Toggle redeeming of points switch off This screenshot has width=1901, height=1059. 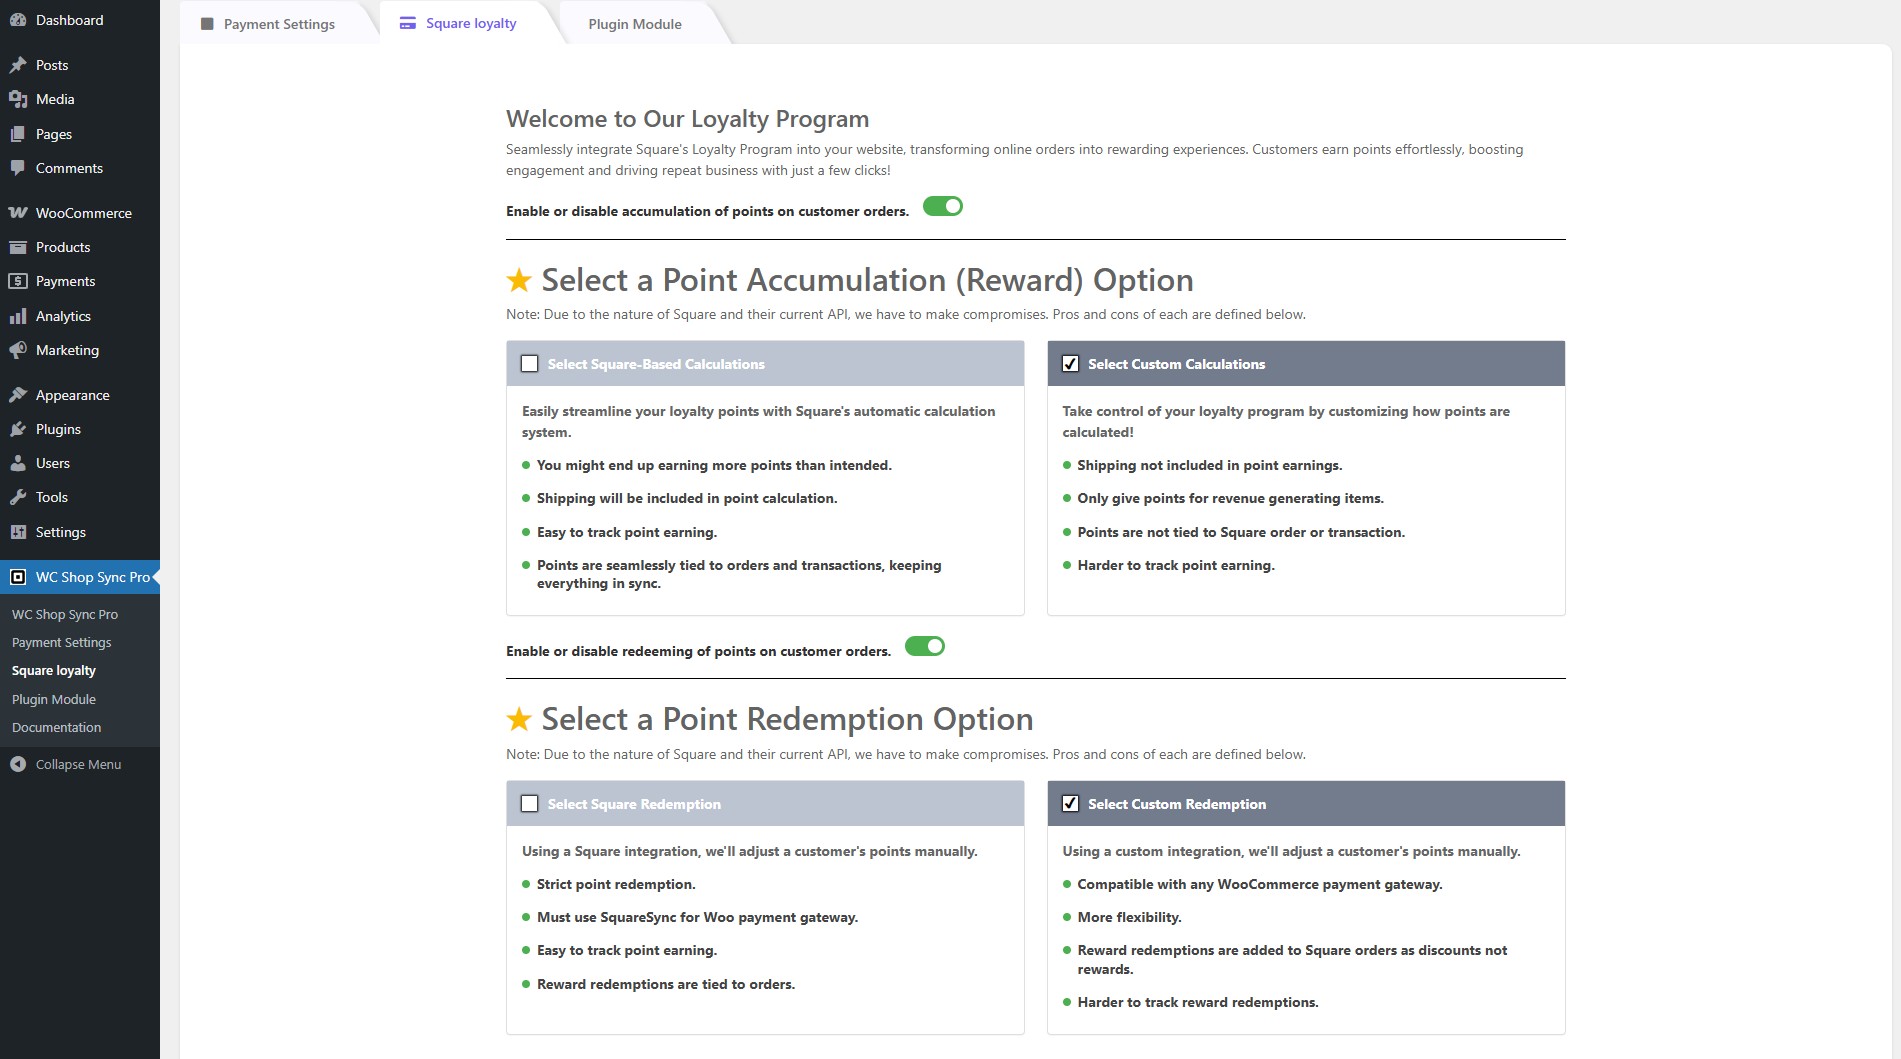click(x=924, y=647)
